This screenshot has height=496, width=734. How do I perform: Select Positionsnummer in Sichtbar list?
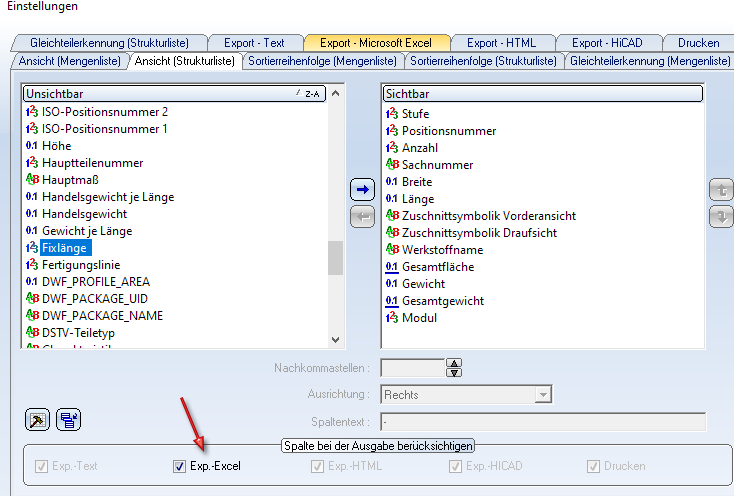pyautogui.click(x=449, y=131)
